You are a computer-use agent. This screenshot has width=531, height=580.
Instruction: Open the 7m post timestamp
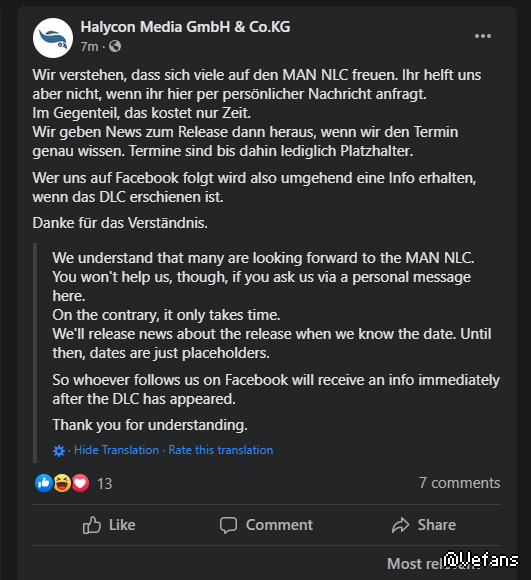click(x=89, y=47)
